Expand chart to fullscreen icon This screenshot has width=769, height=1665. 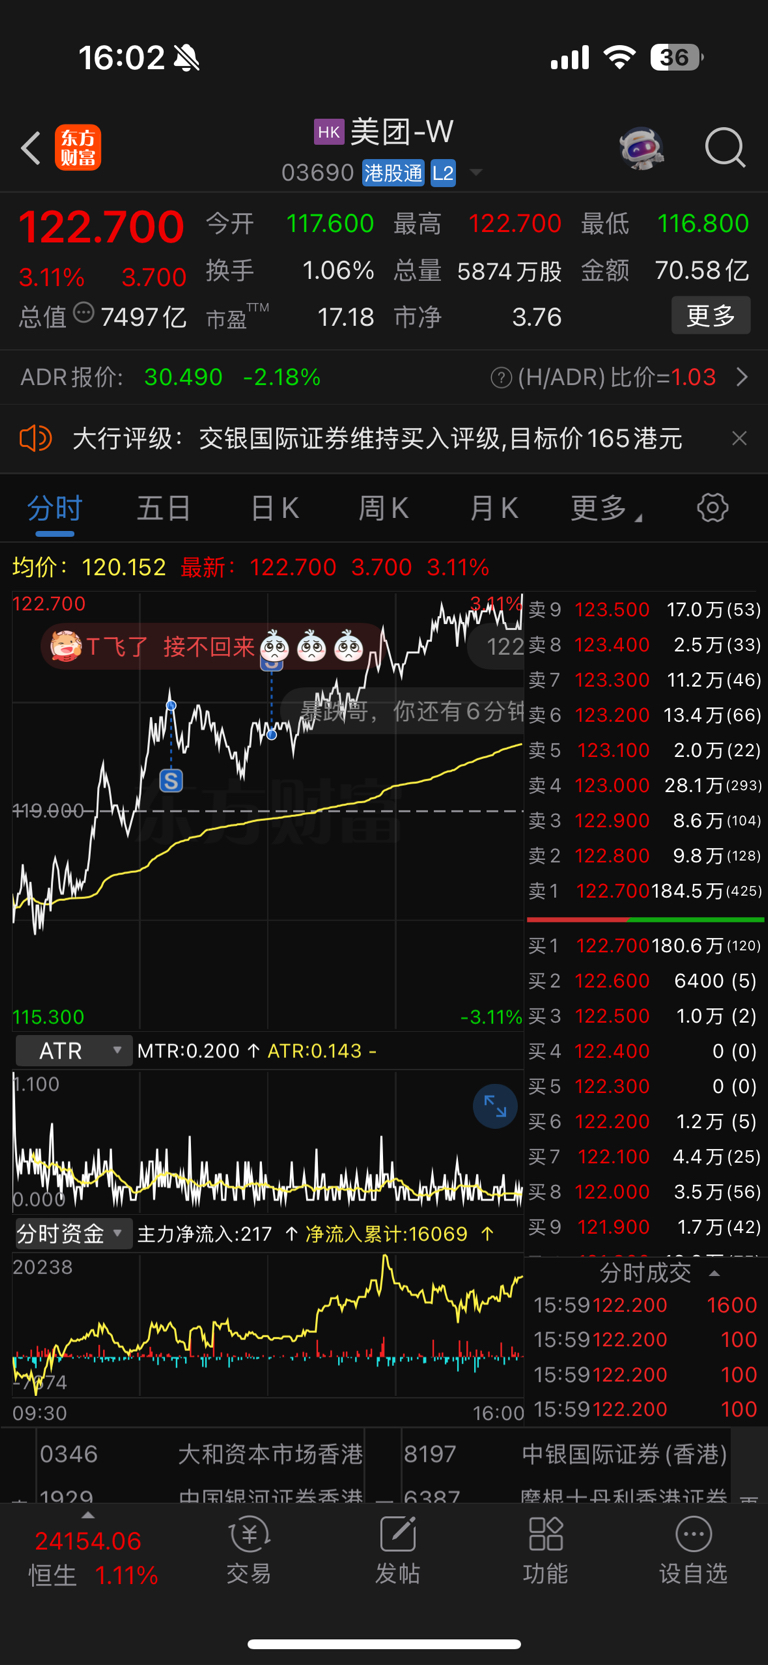point(495,1106)
